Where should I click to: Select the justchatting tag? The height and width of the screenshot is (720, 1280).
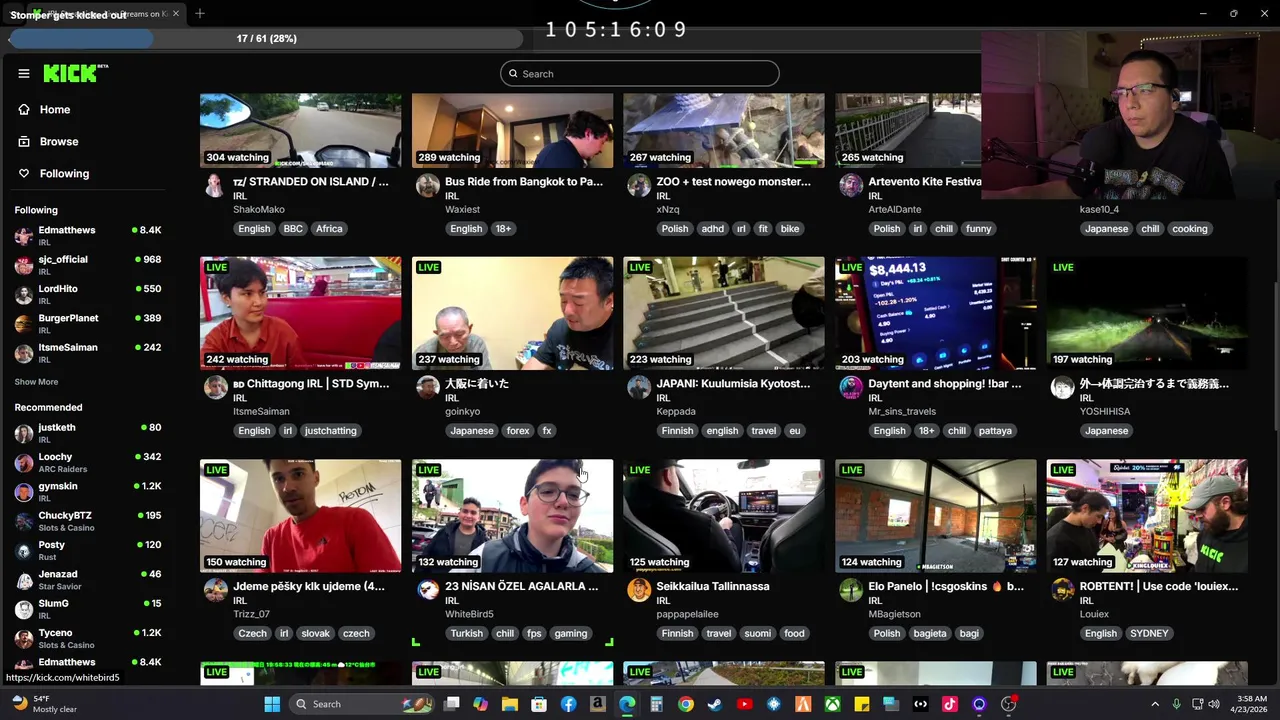point(331,431)
